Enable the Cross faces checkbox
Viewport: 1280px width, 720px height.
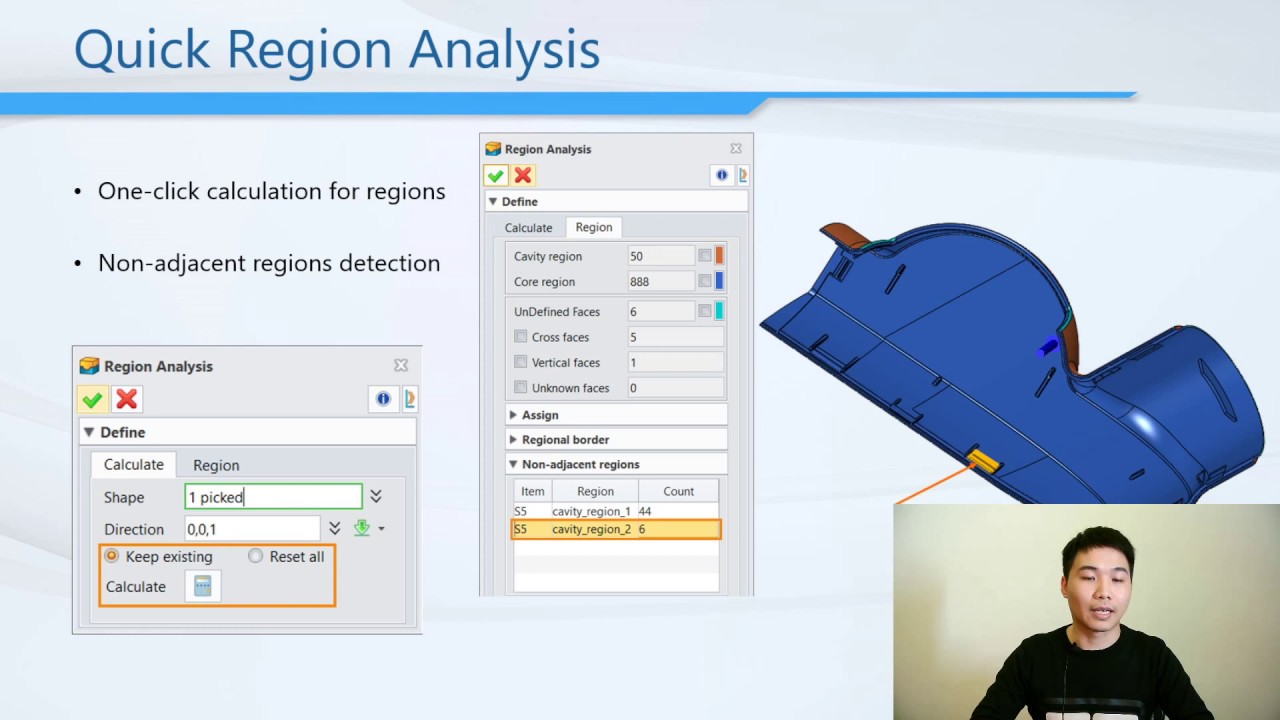click(520, 337)
